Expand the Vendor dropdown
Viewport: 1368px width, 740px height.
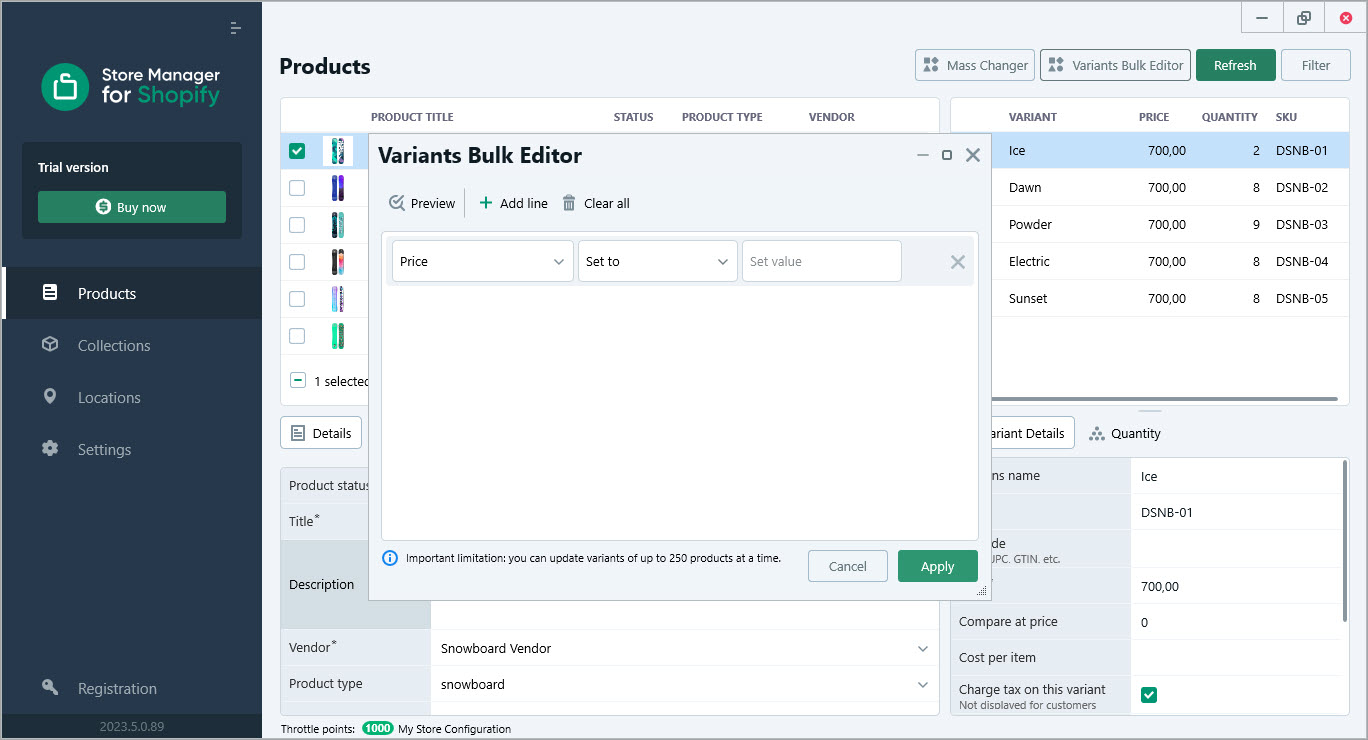pos(923,648)
